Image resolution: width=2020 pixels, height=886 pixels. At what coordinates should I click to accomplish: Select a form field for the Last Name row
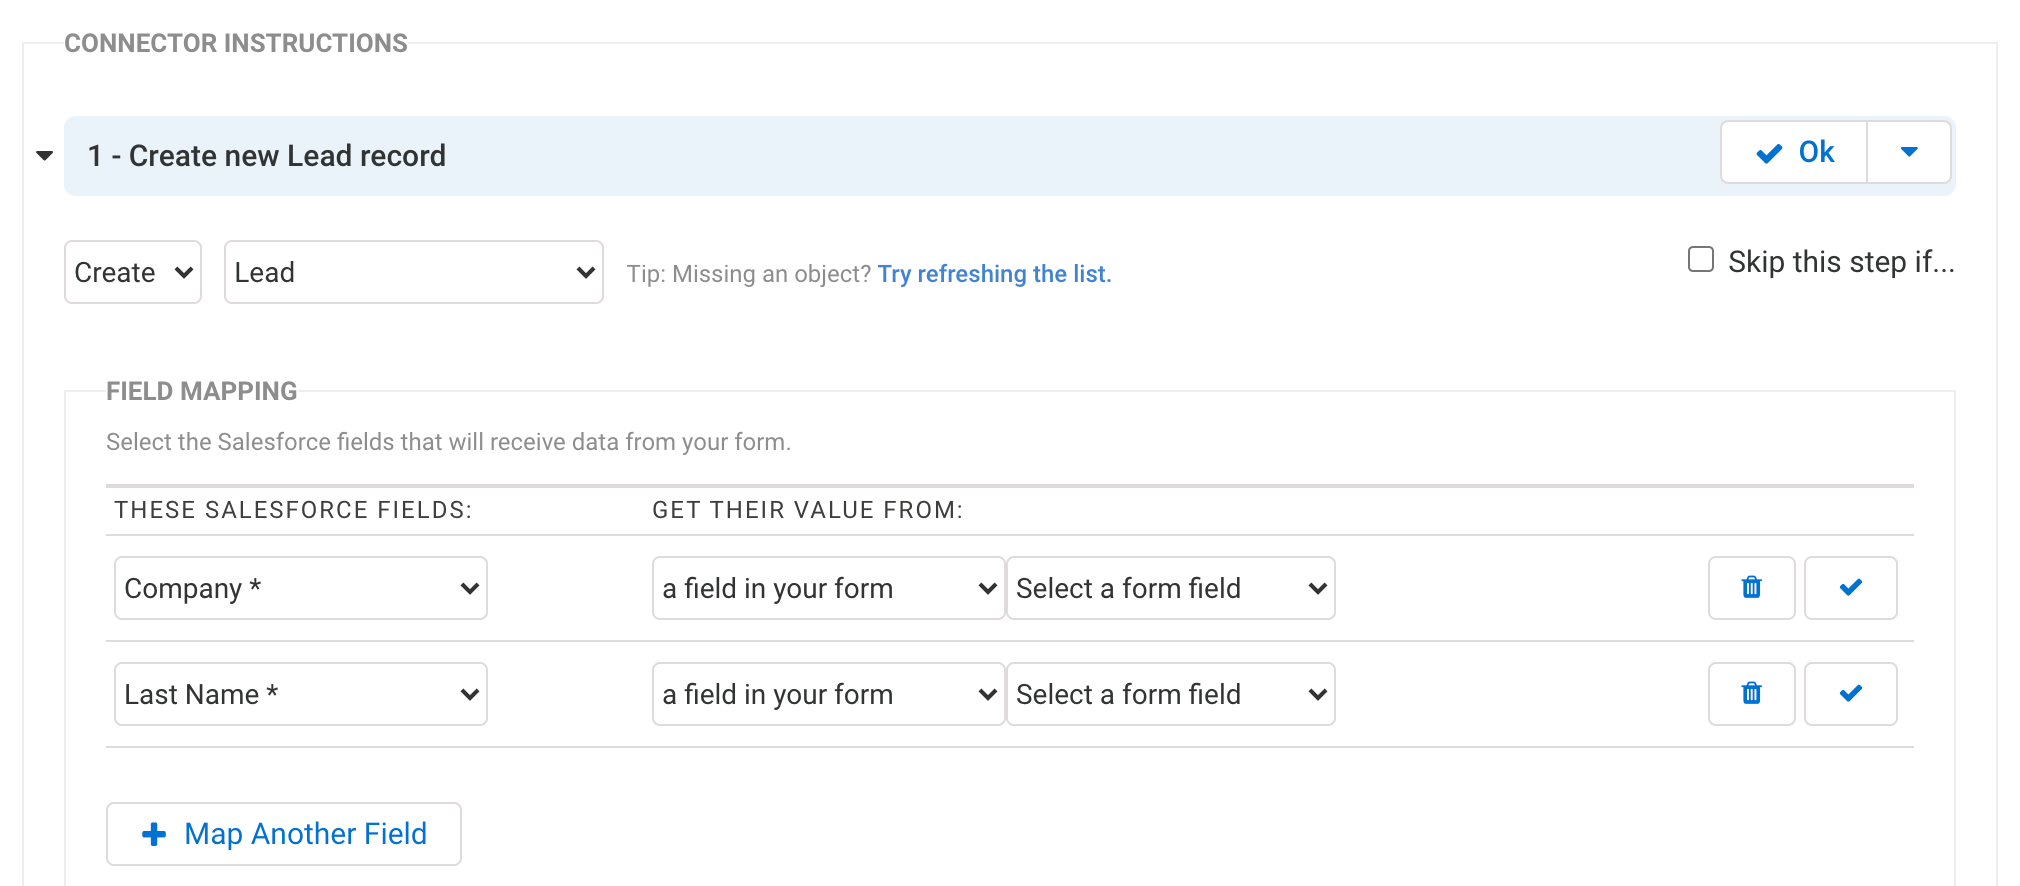coord(1171,694)
